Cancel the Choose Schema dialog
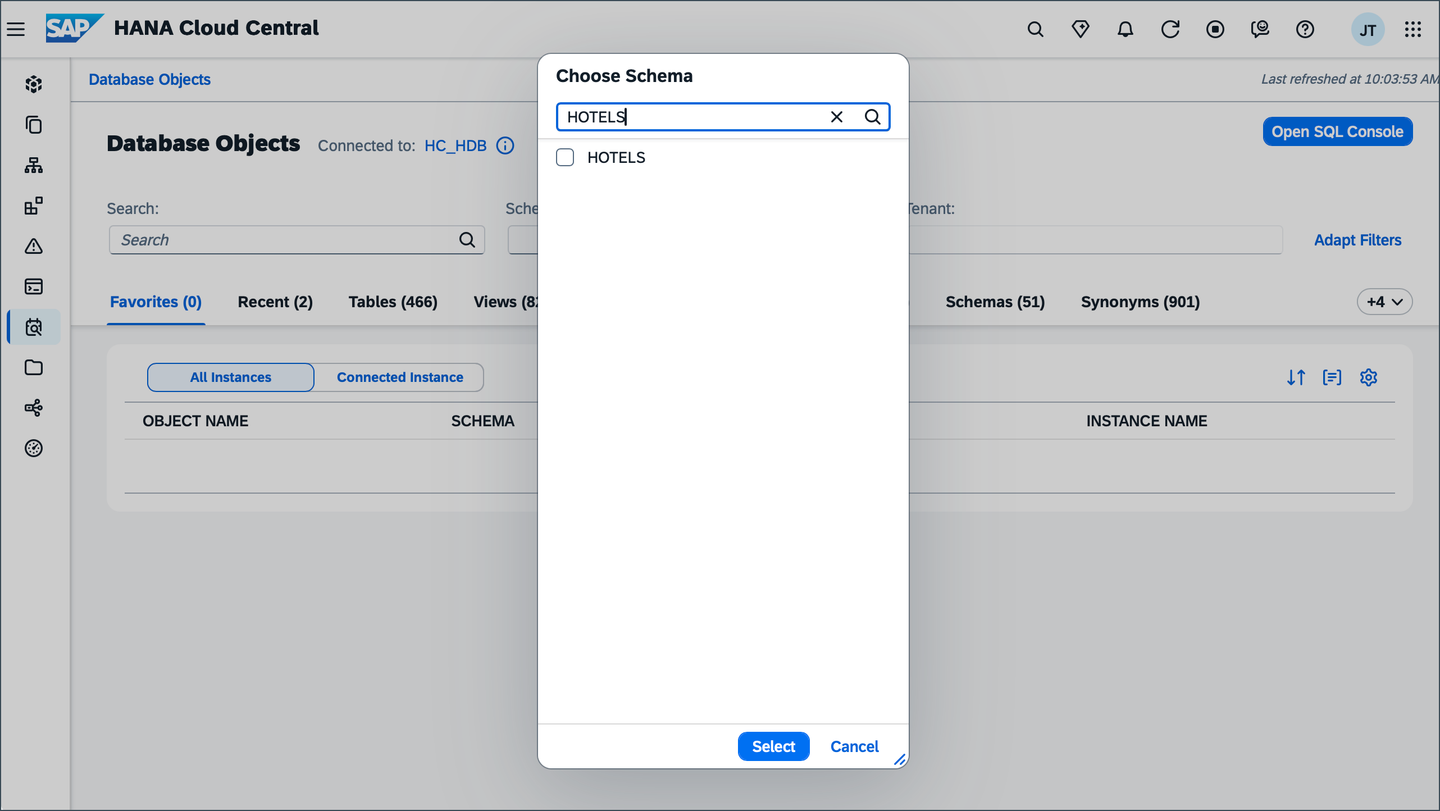This screenshot has height=811, width=1440. [x=855, y=746]
